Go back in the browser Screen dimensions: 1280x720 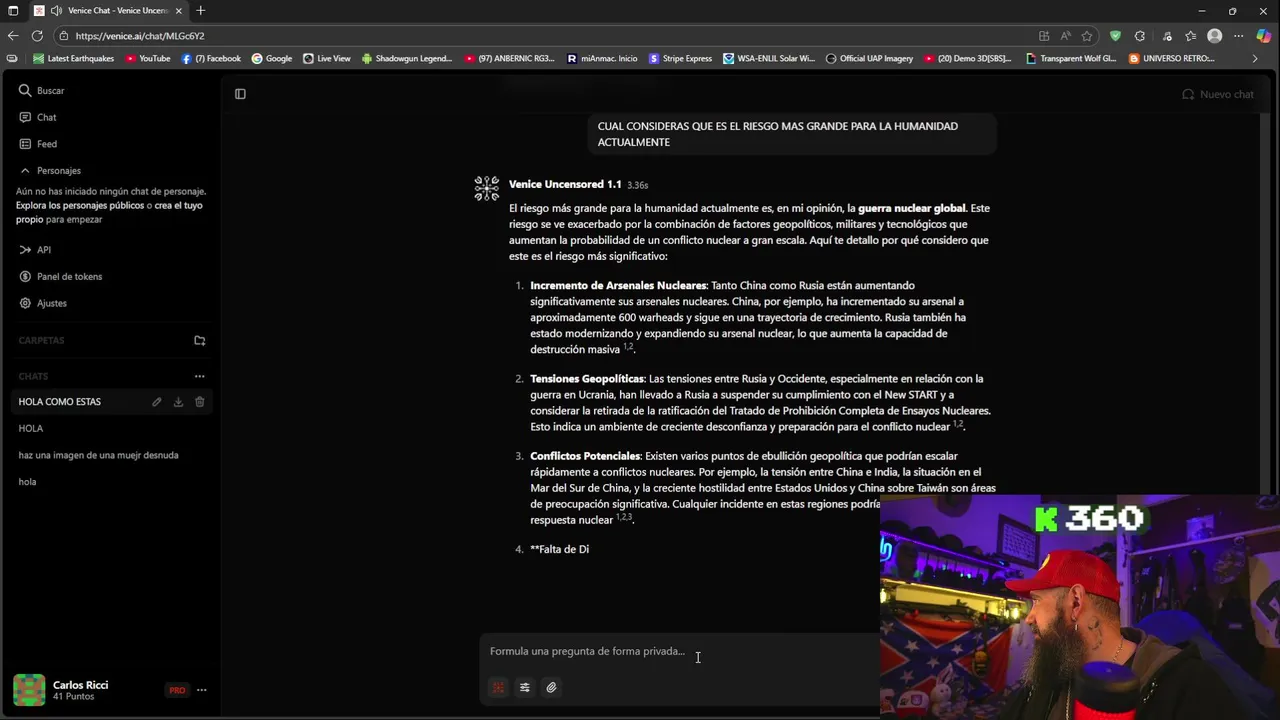13,36
